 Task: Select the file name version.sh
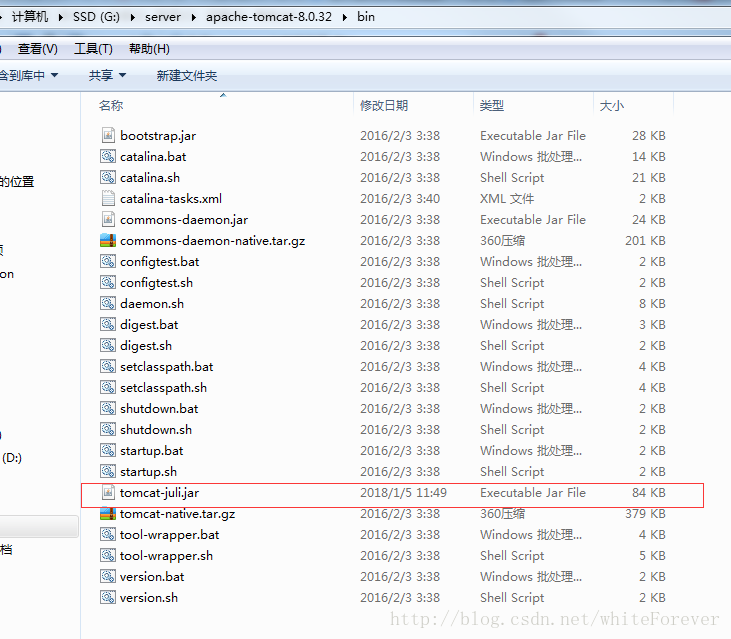click(x=149, y=598)
